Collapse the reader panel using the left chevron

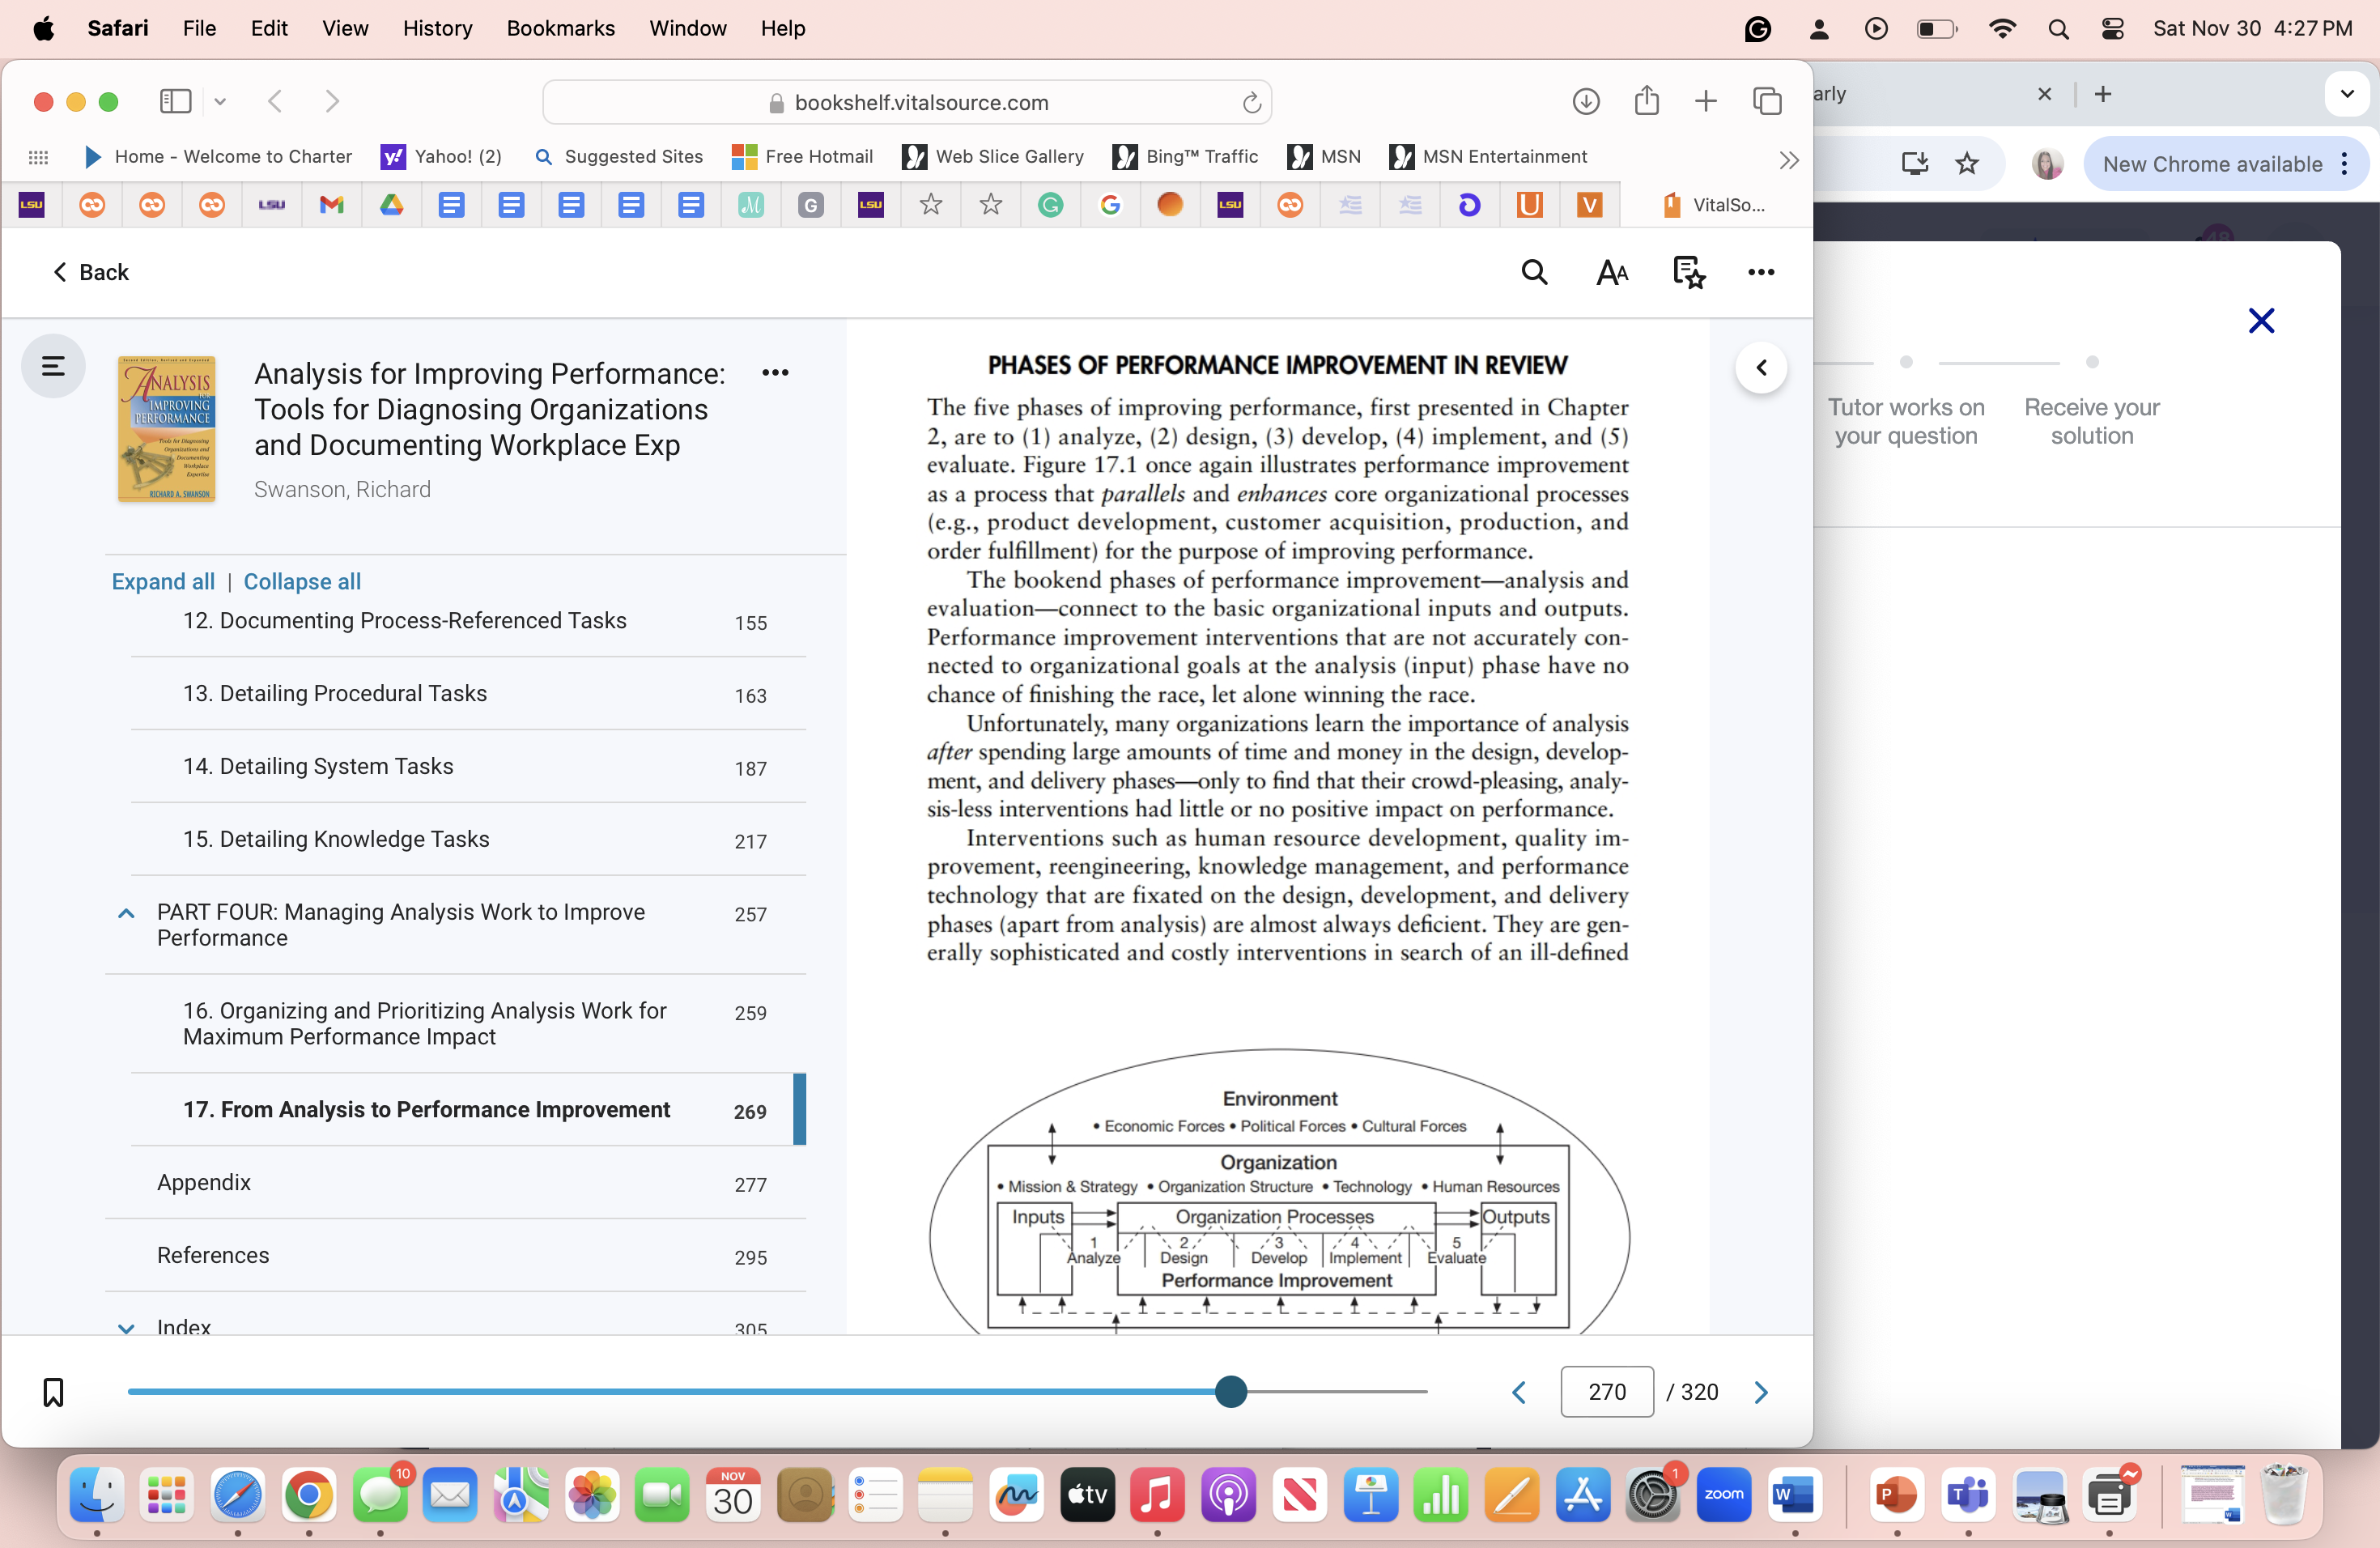pyautogui.click(x=1762, y=367)
